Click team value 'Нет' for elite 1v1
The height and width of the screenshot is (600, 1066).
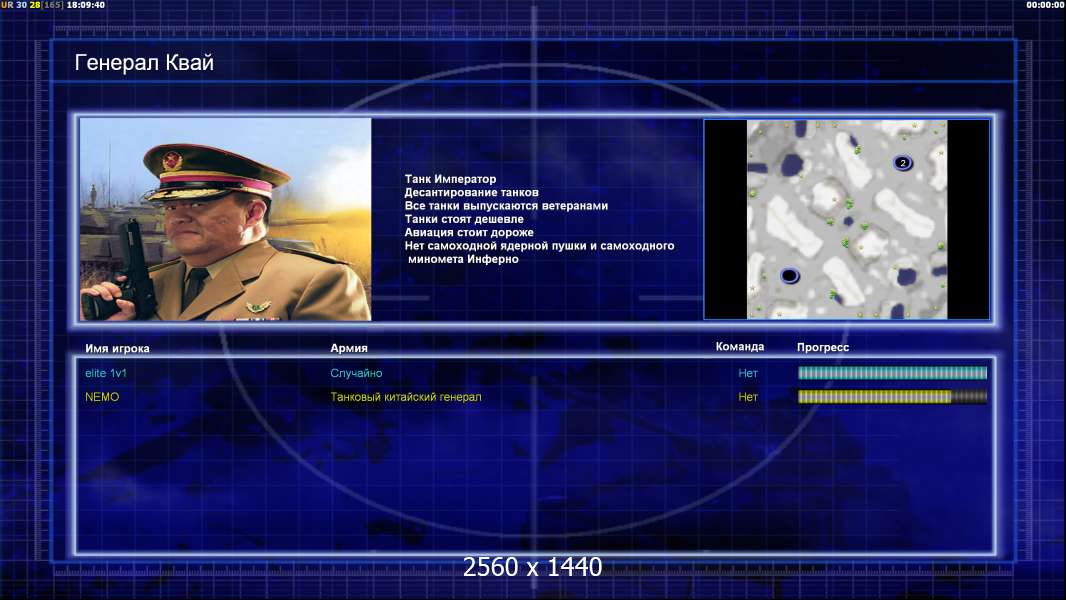[748, 373]
